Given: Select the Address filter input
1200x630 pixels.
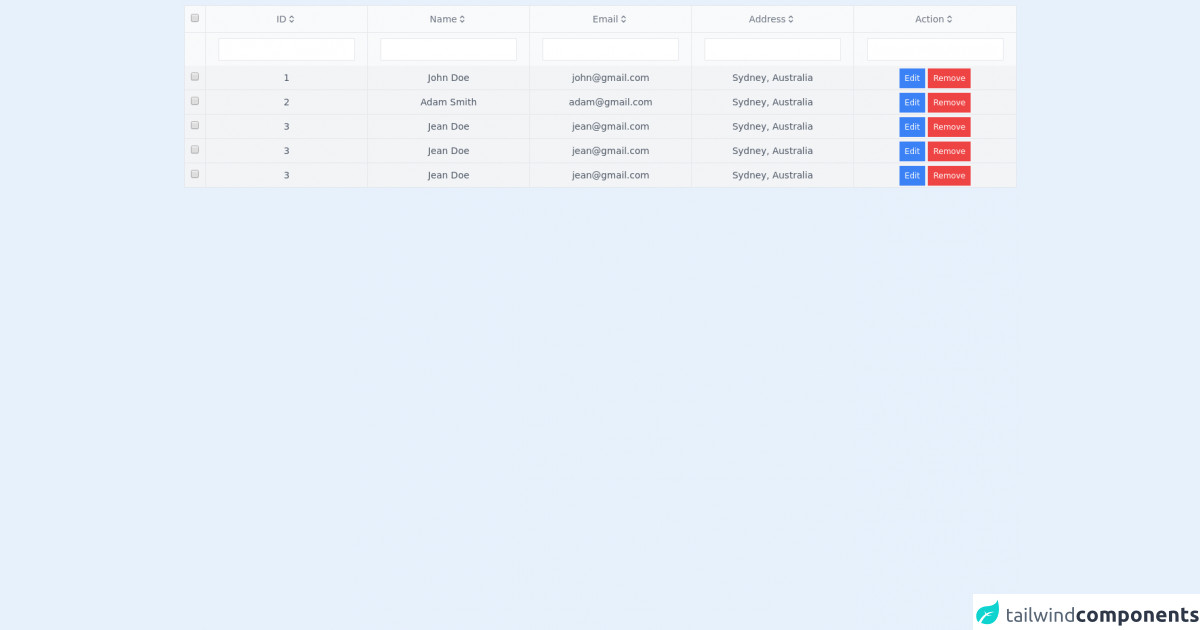Looking at the screenshot, I should 772,49.
